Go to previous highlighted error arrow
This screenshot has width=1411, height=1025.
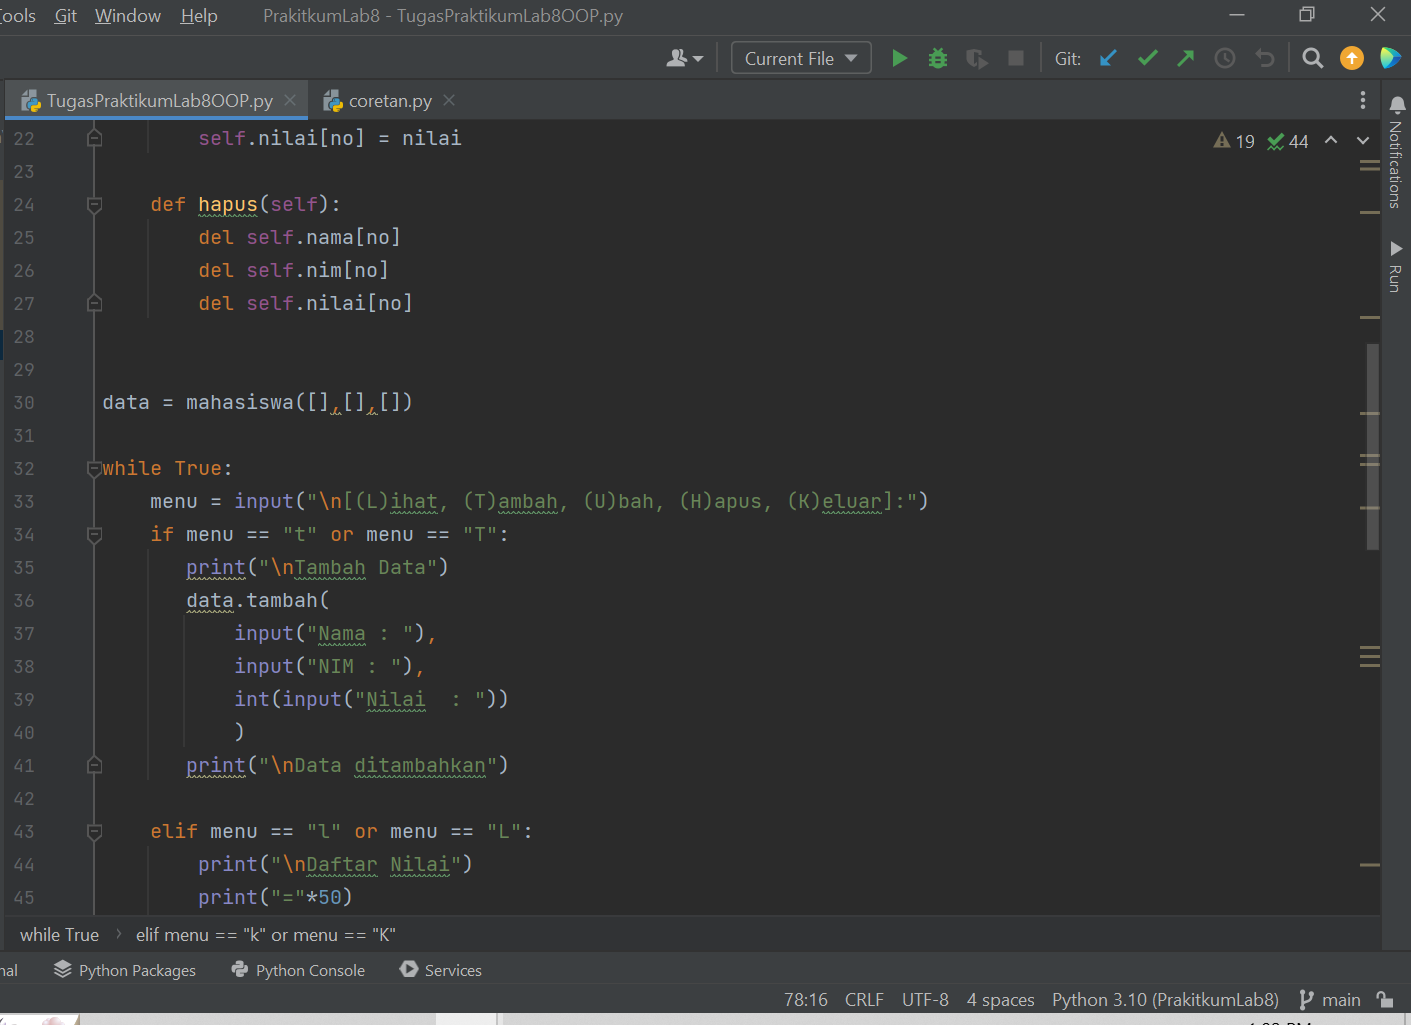(x=1331, y=140)
